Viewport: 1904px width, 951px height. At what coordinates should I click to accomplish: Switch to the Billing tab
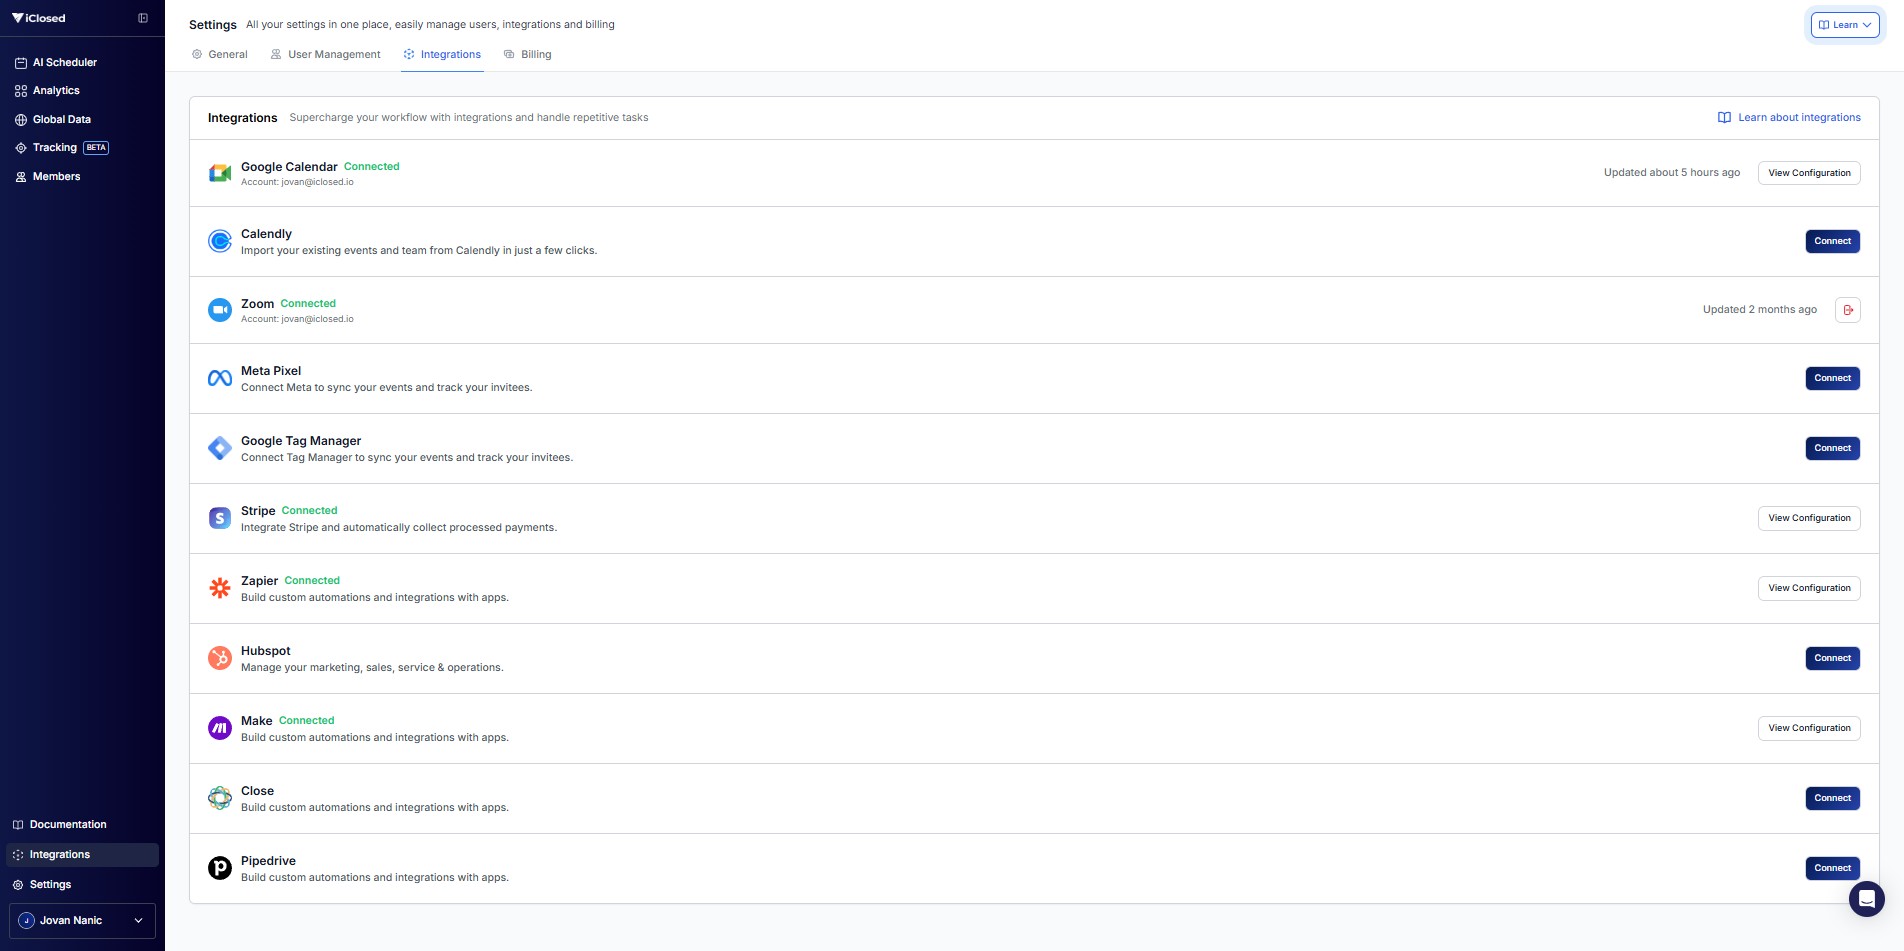[x=528, y=54]
